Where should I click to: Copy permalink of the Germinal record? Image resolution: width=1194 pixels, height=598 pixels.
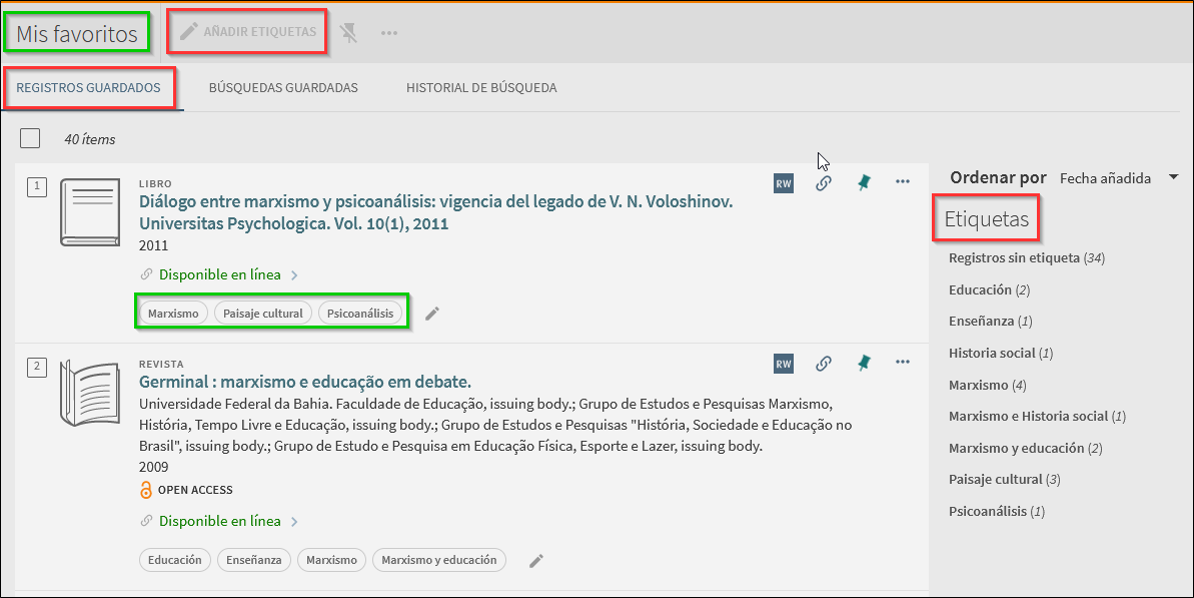coord(823,364)
